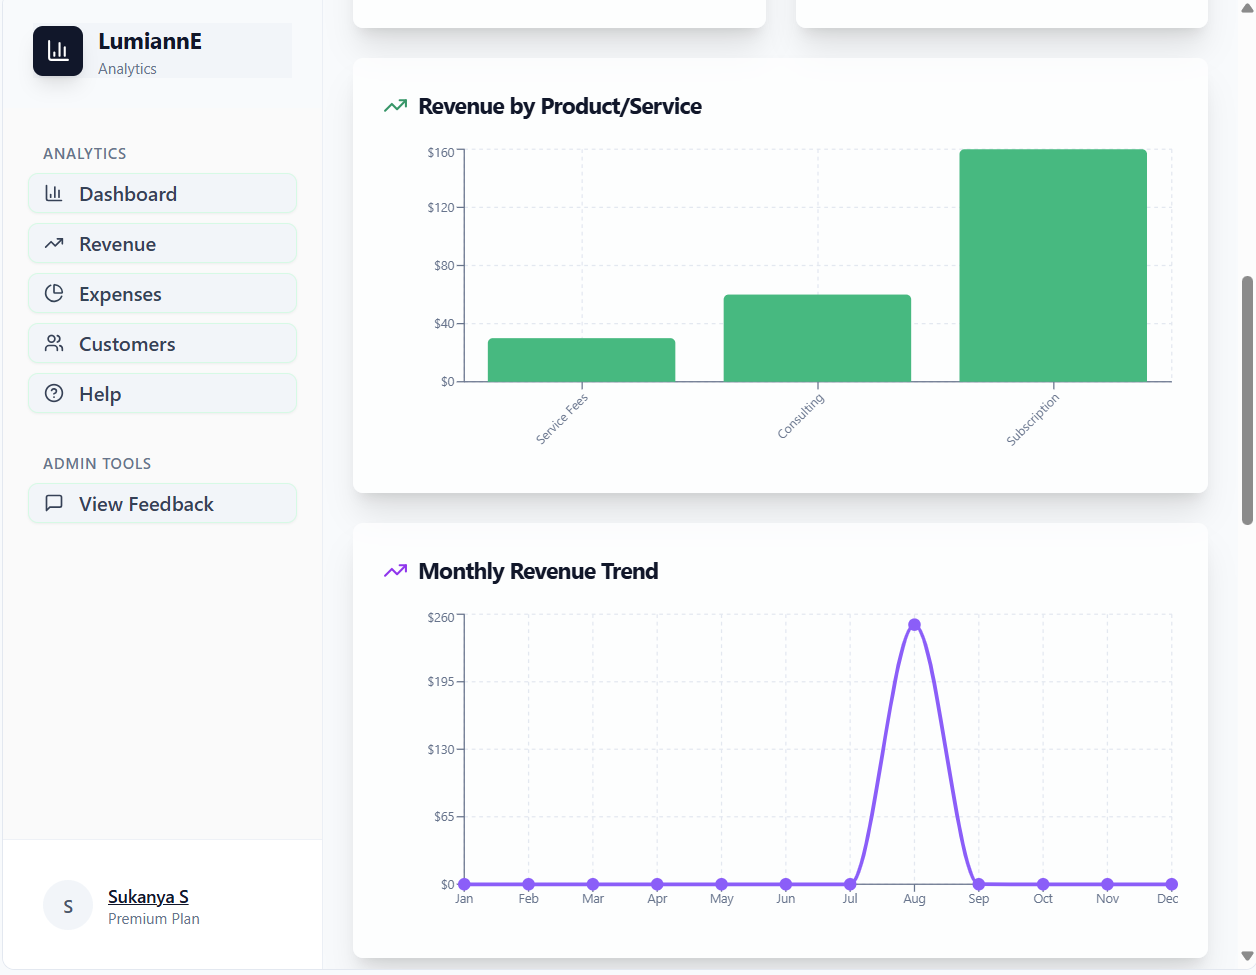Viewport: 1256px width, 975px height.
Task: Open the Customers page
Action: click(163, 343)
